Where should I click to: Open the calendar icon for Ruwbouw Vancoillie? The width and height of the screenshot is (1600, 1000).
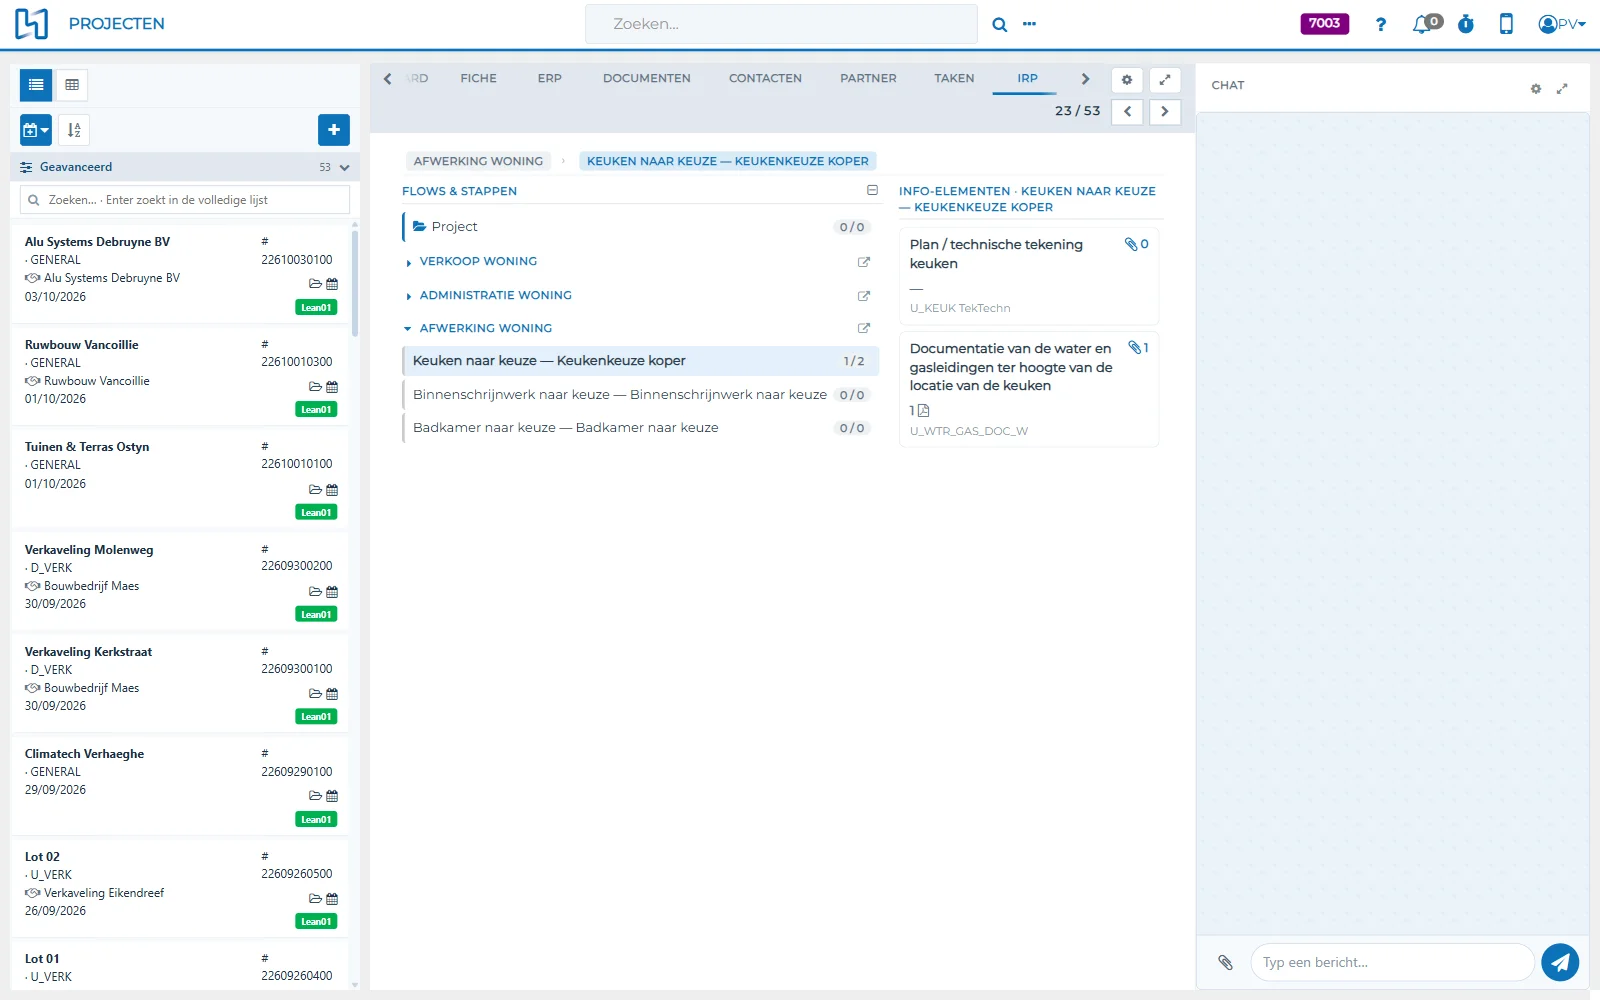[332, 387]
